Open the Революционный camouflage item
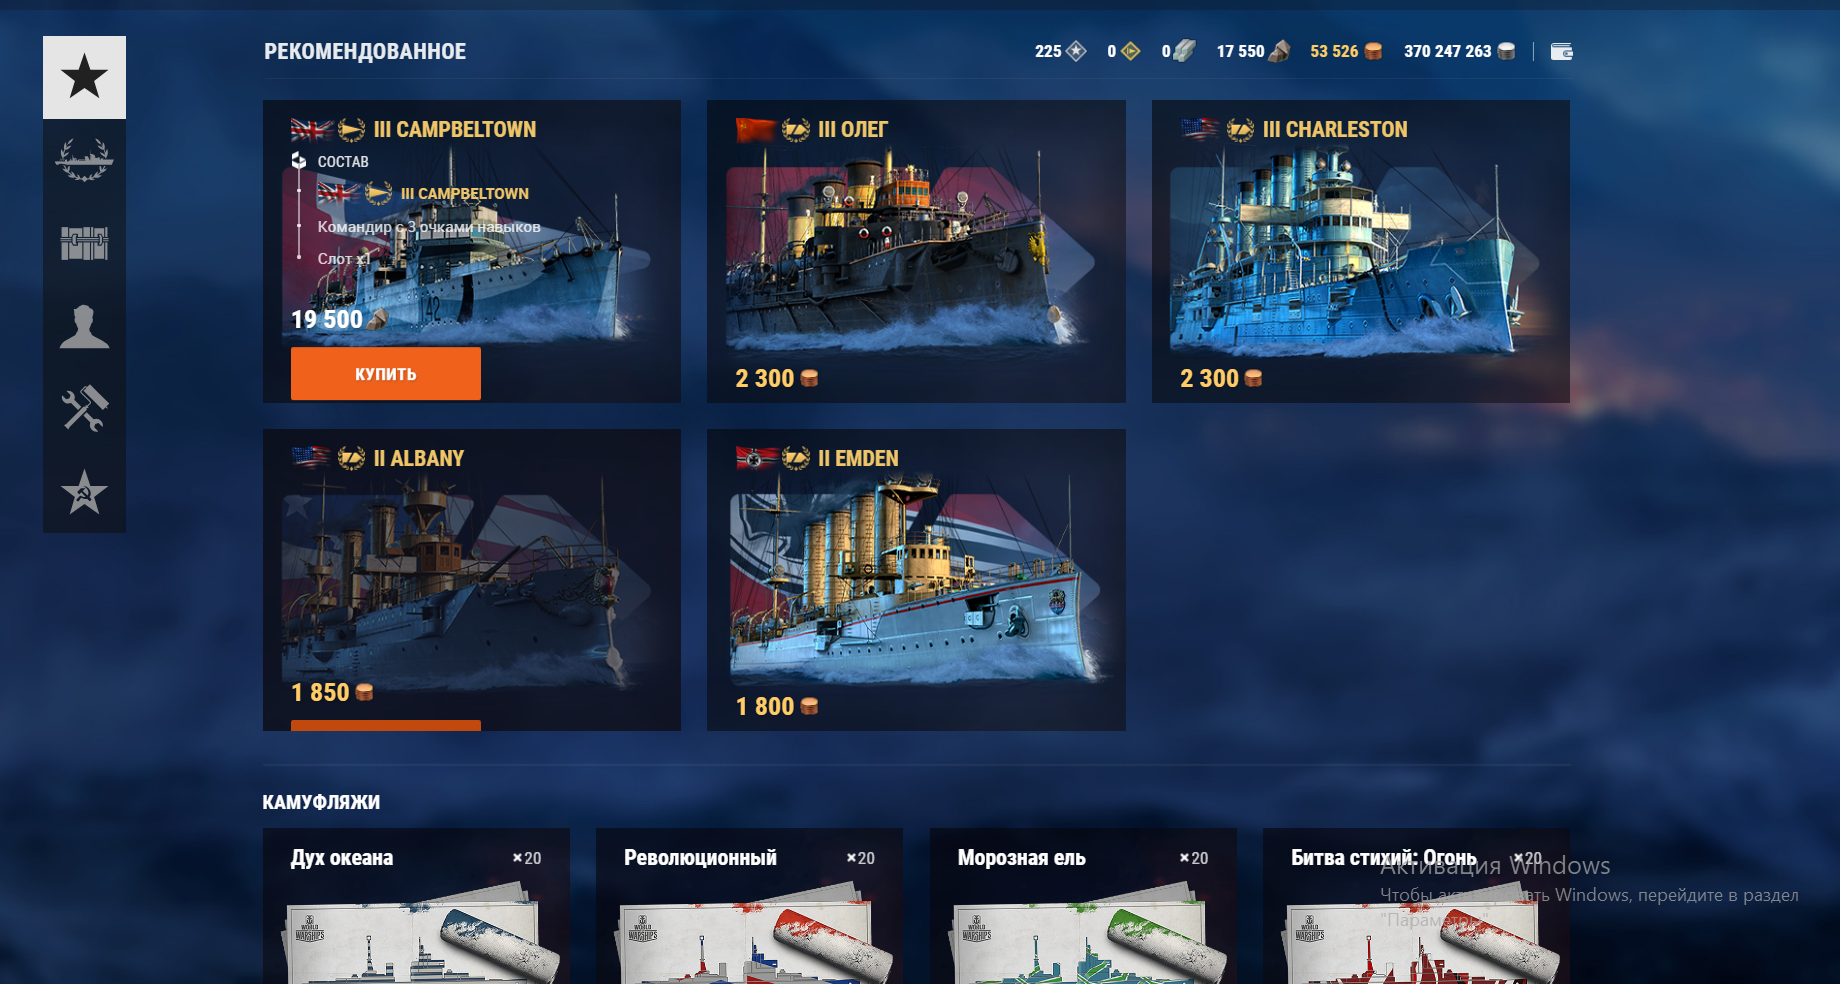The width and height of the screenshot is (1840, 984). (749, 906)
